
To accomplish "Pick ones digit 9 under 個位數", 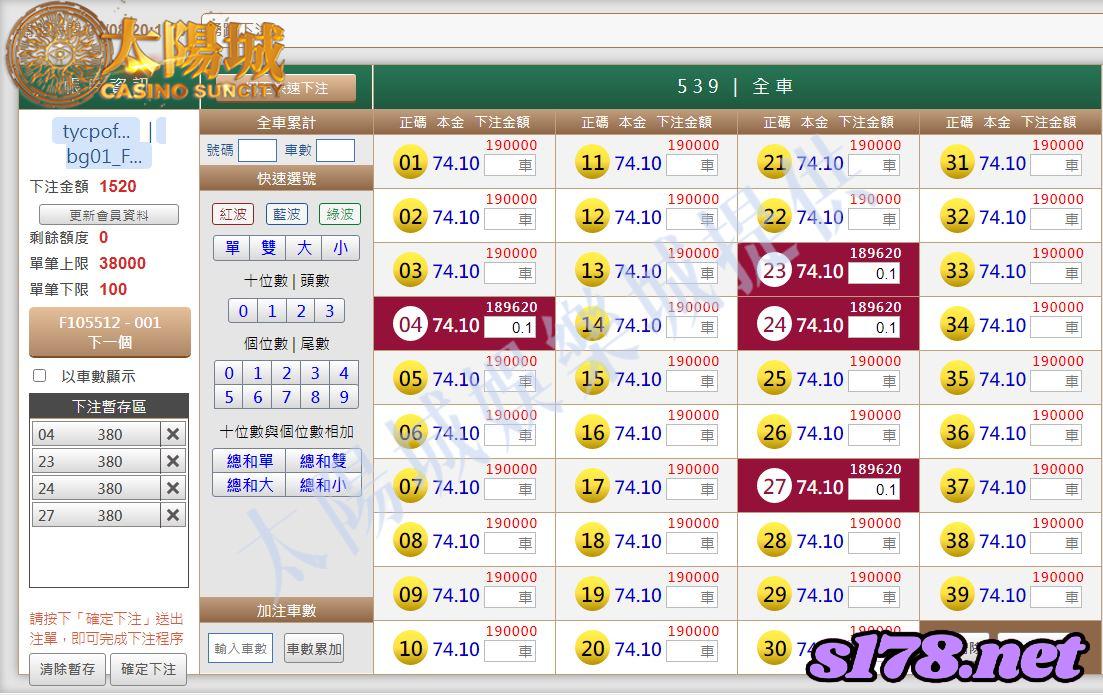I will [x=344, y=397].
